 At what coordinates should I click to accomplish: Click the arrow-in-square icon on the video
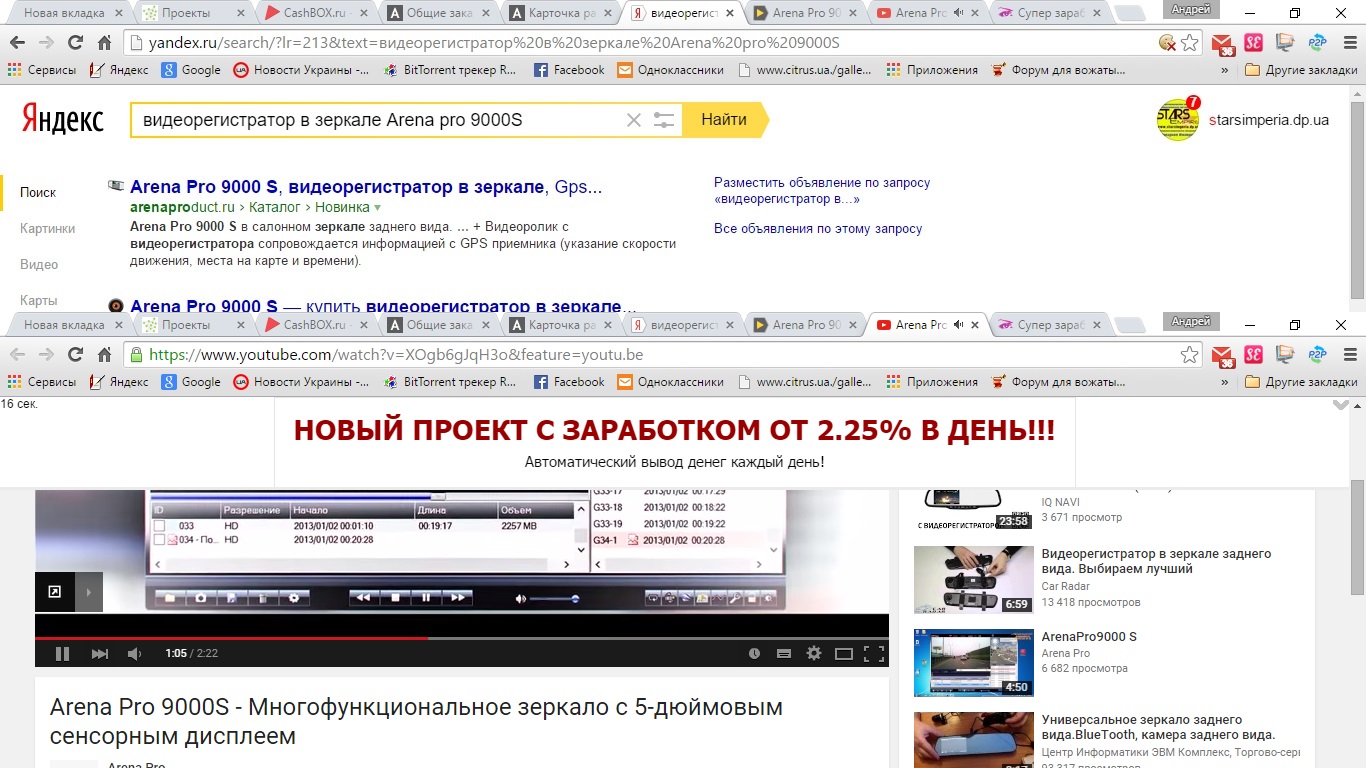(x=54, y=592)
